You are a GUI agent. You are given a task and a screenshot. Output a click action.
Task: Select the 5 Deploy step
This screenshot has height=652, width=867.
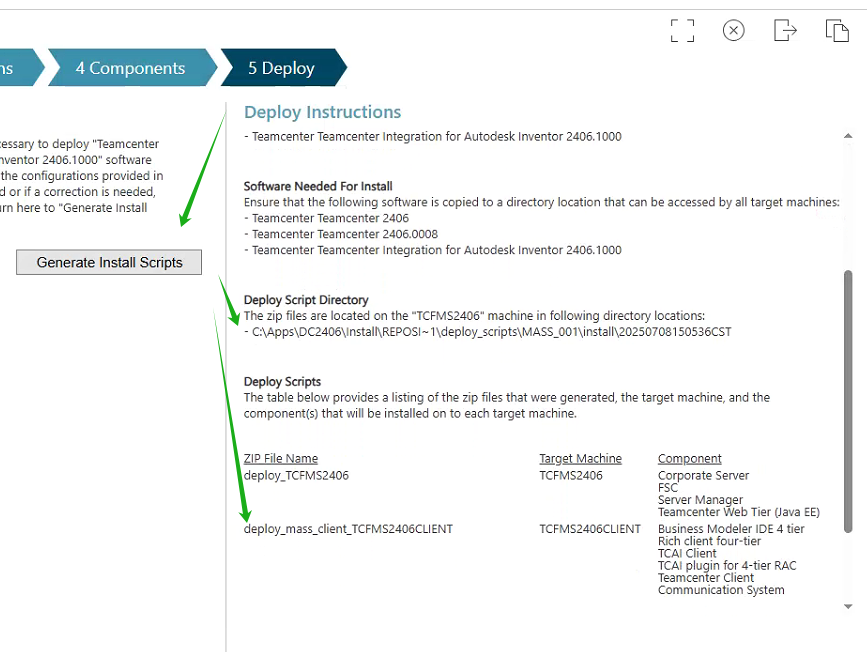283,67
